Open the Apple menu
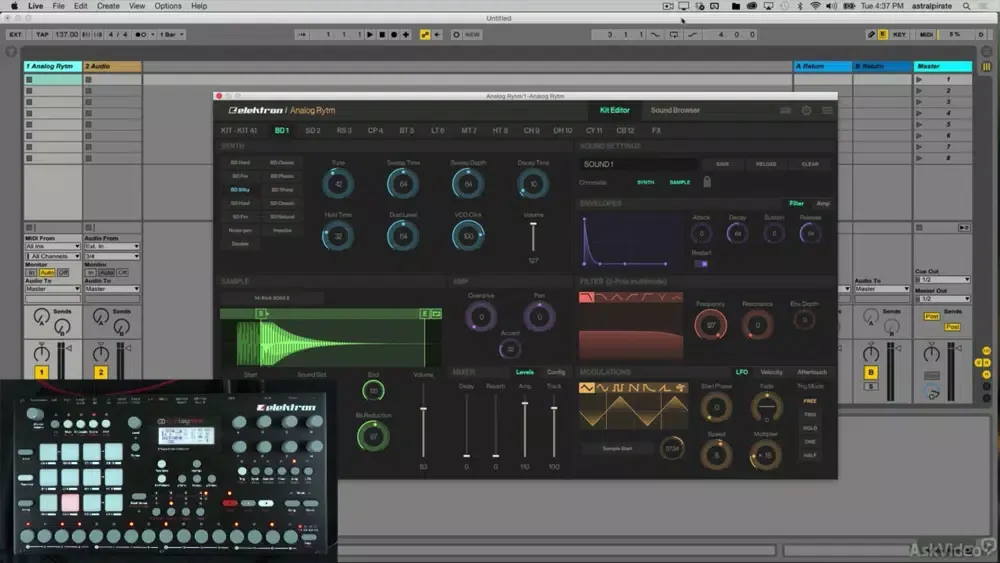 click(x=14, y=6)
